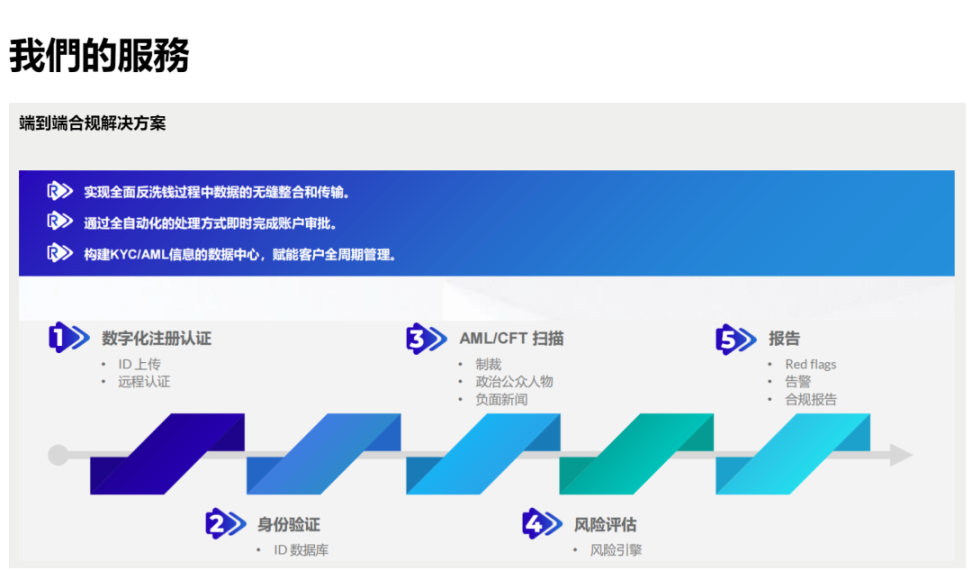This screenshot has width=972, height=571.
Task: Click the heading AML/CFT 扫描
Action: pyautogui.click(x=511, y=339)
